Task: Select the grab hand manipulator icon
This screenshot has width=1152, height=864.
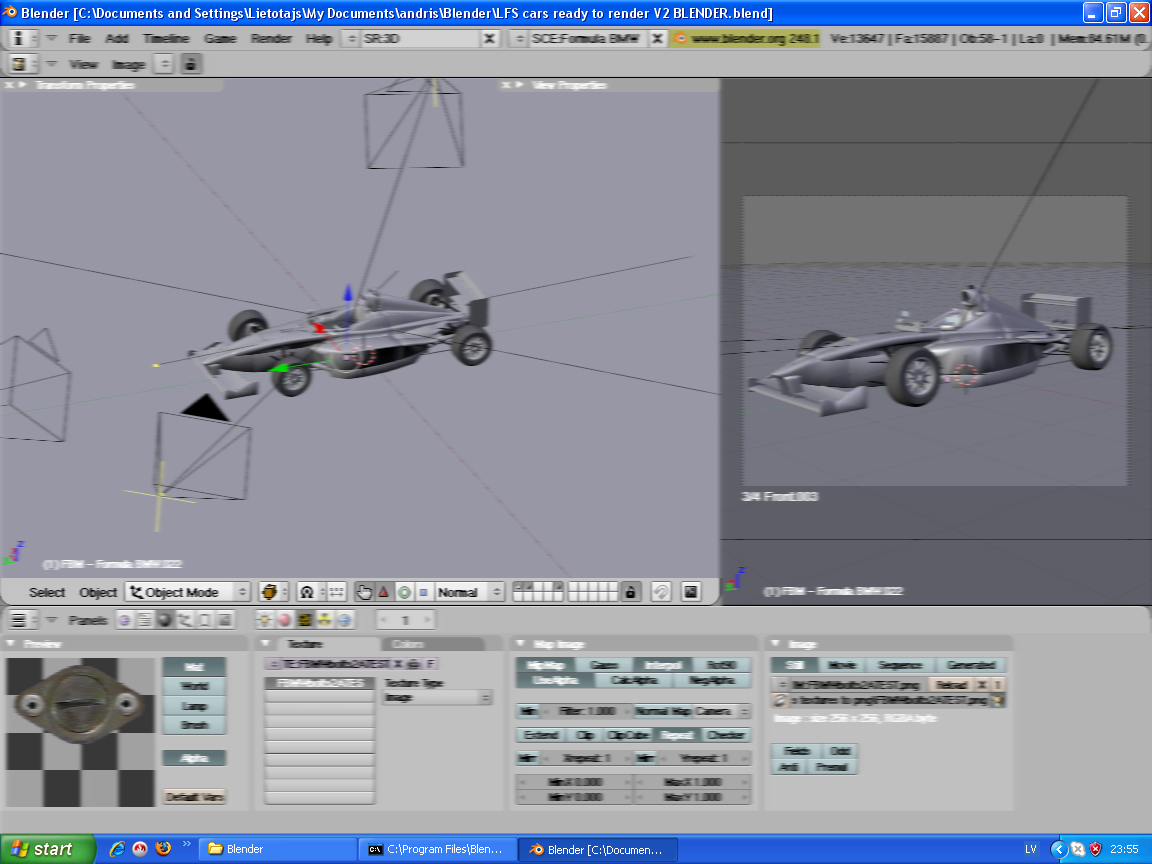Action: point(364,591)
